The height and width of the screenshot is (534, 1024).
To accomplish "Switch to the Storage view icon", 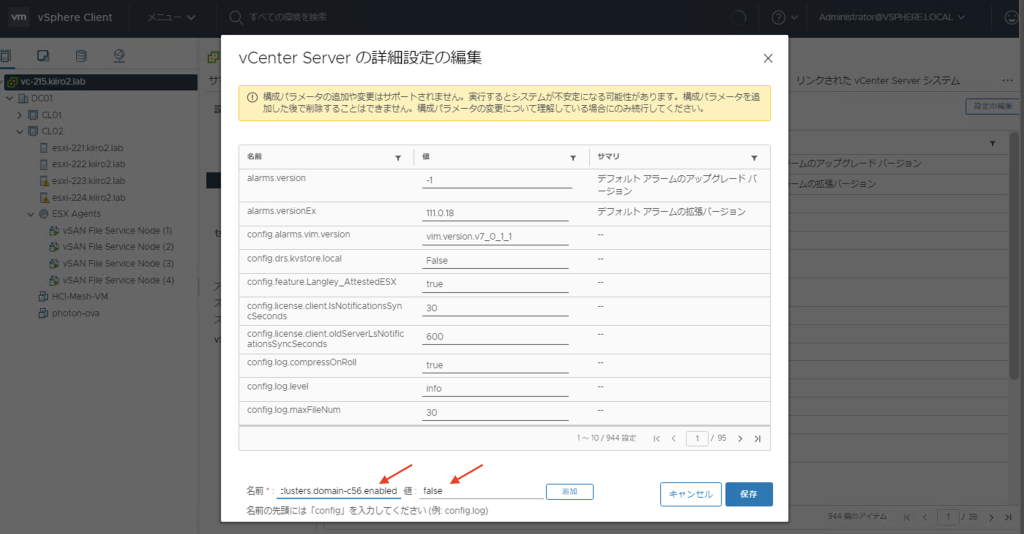I will pos(81,56).
